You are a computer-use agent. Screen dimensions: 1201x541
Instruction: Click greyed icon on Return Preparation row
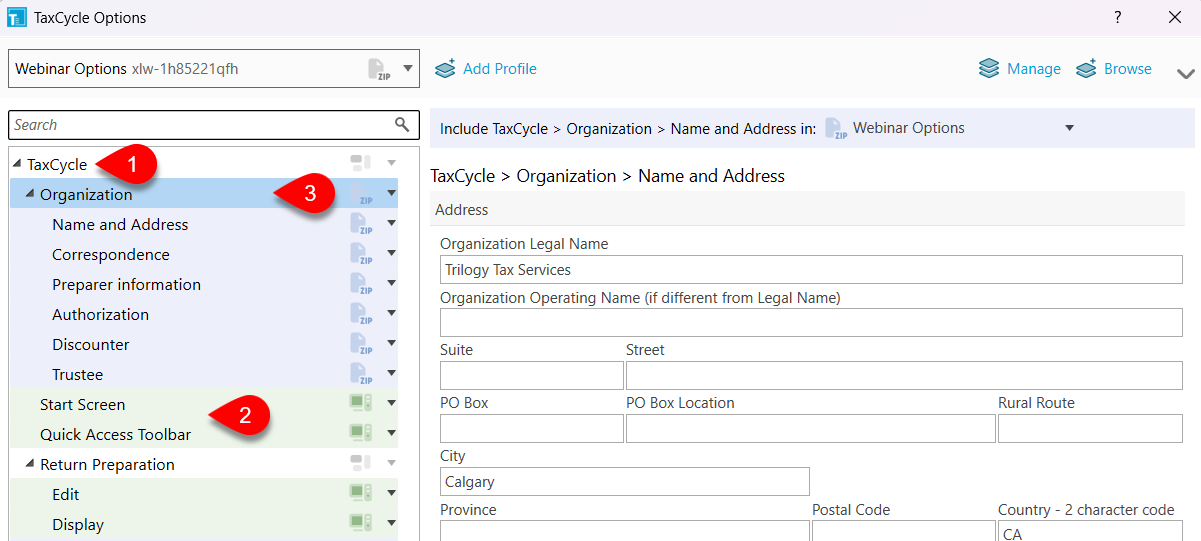click(360, 463)
